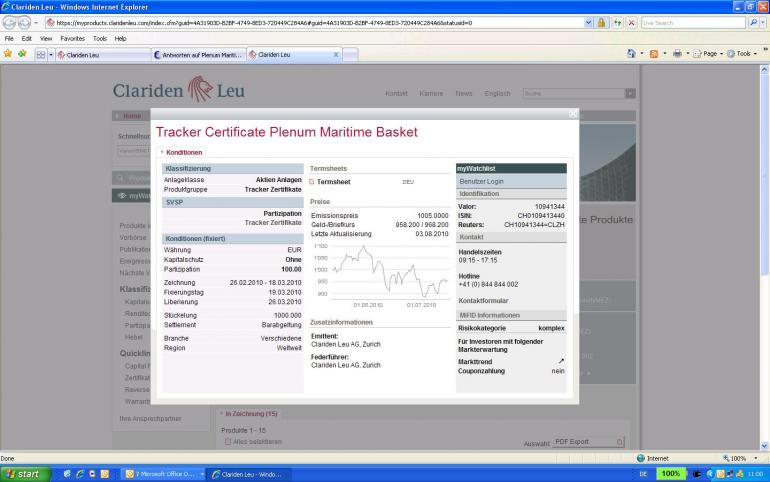Open the Termsheet PDF link
Image resolution: width=770 pixels, height=482 pixels.
point(333,182)
